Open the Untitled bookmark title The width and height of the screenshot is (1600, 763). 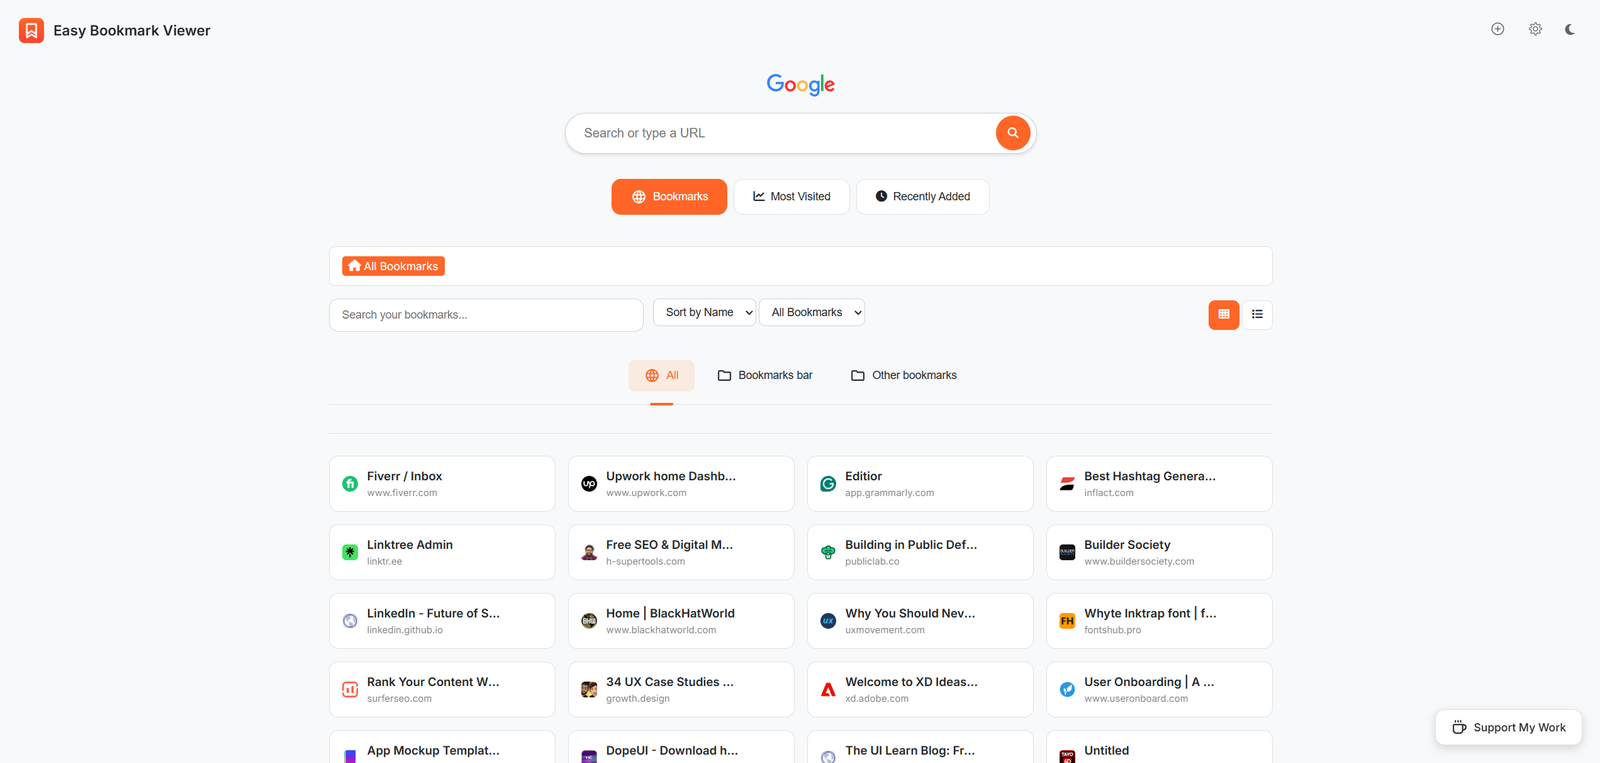pos(1106,750)
